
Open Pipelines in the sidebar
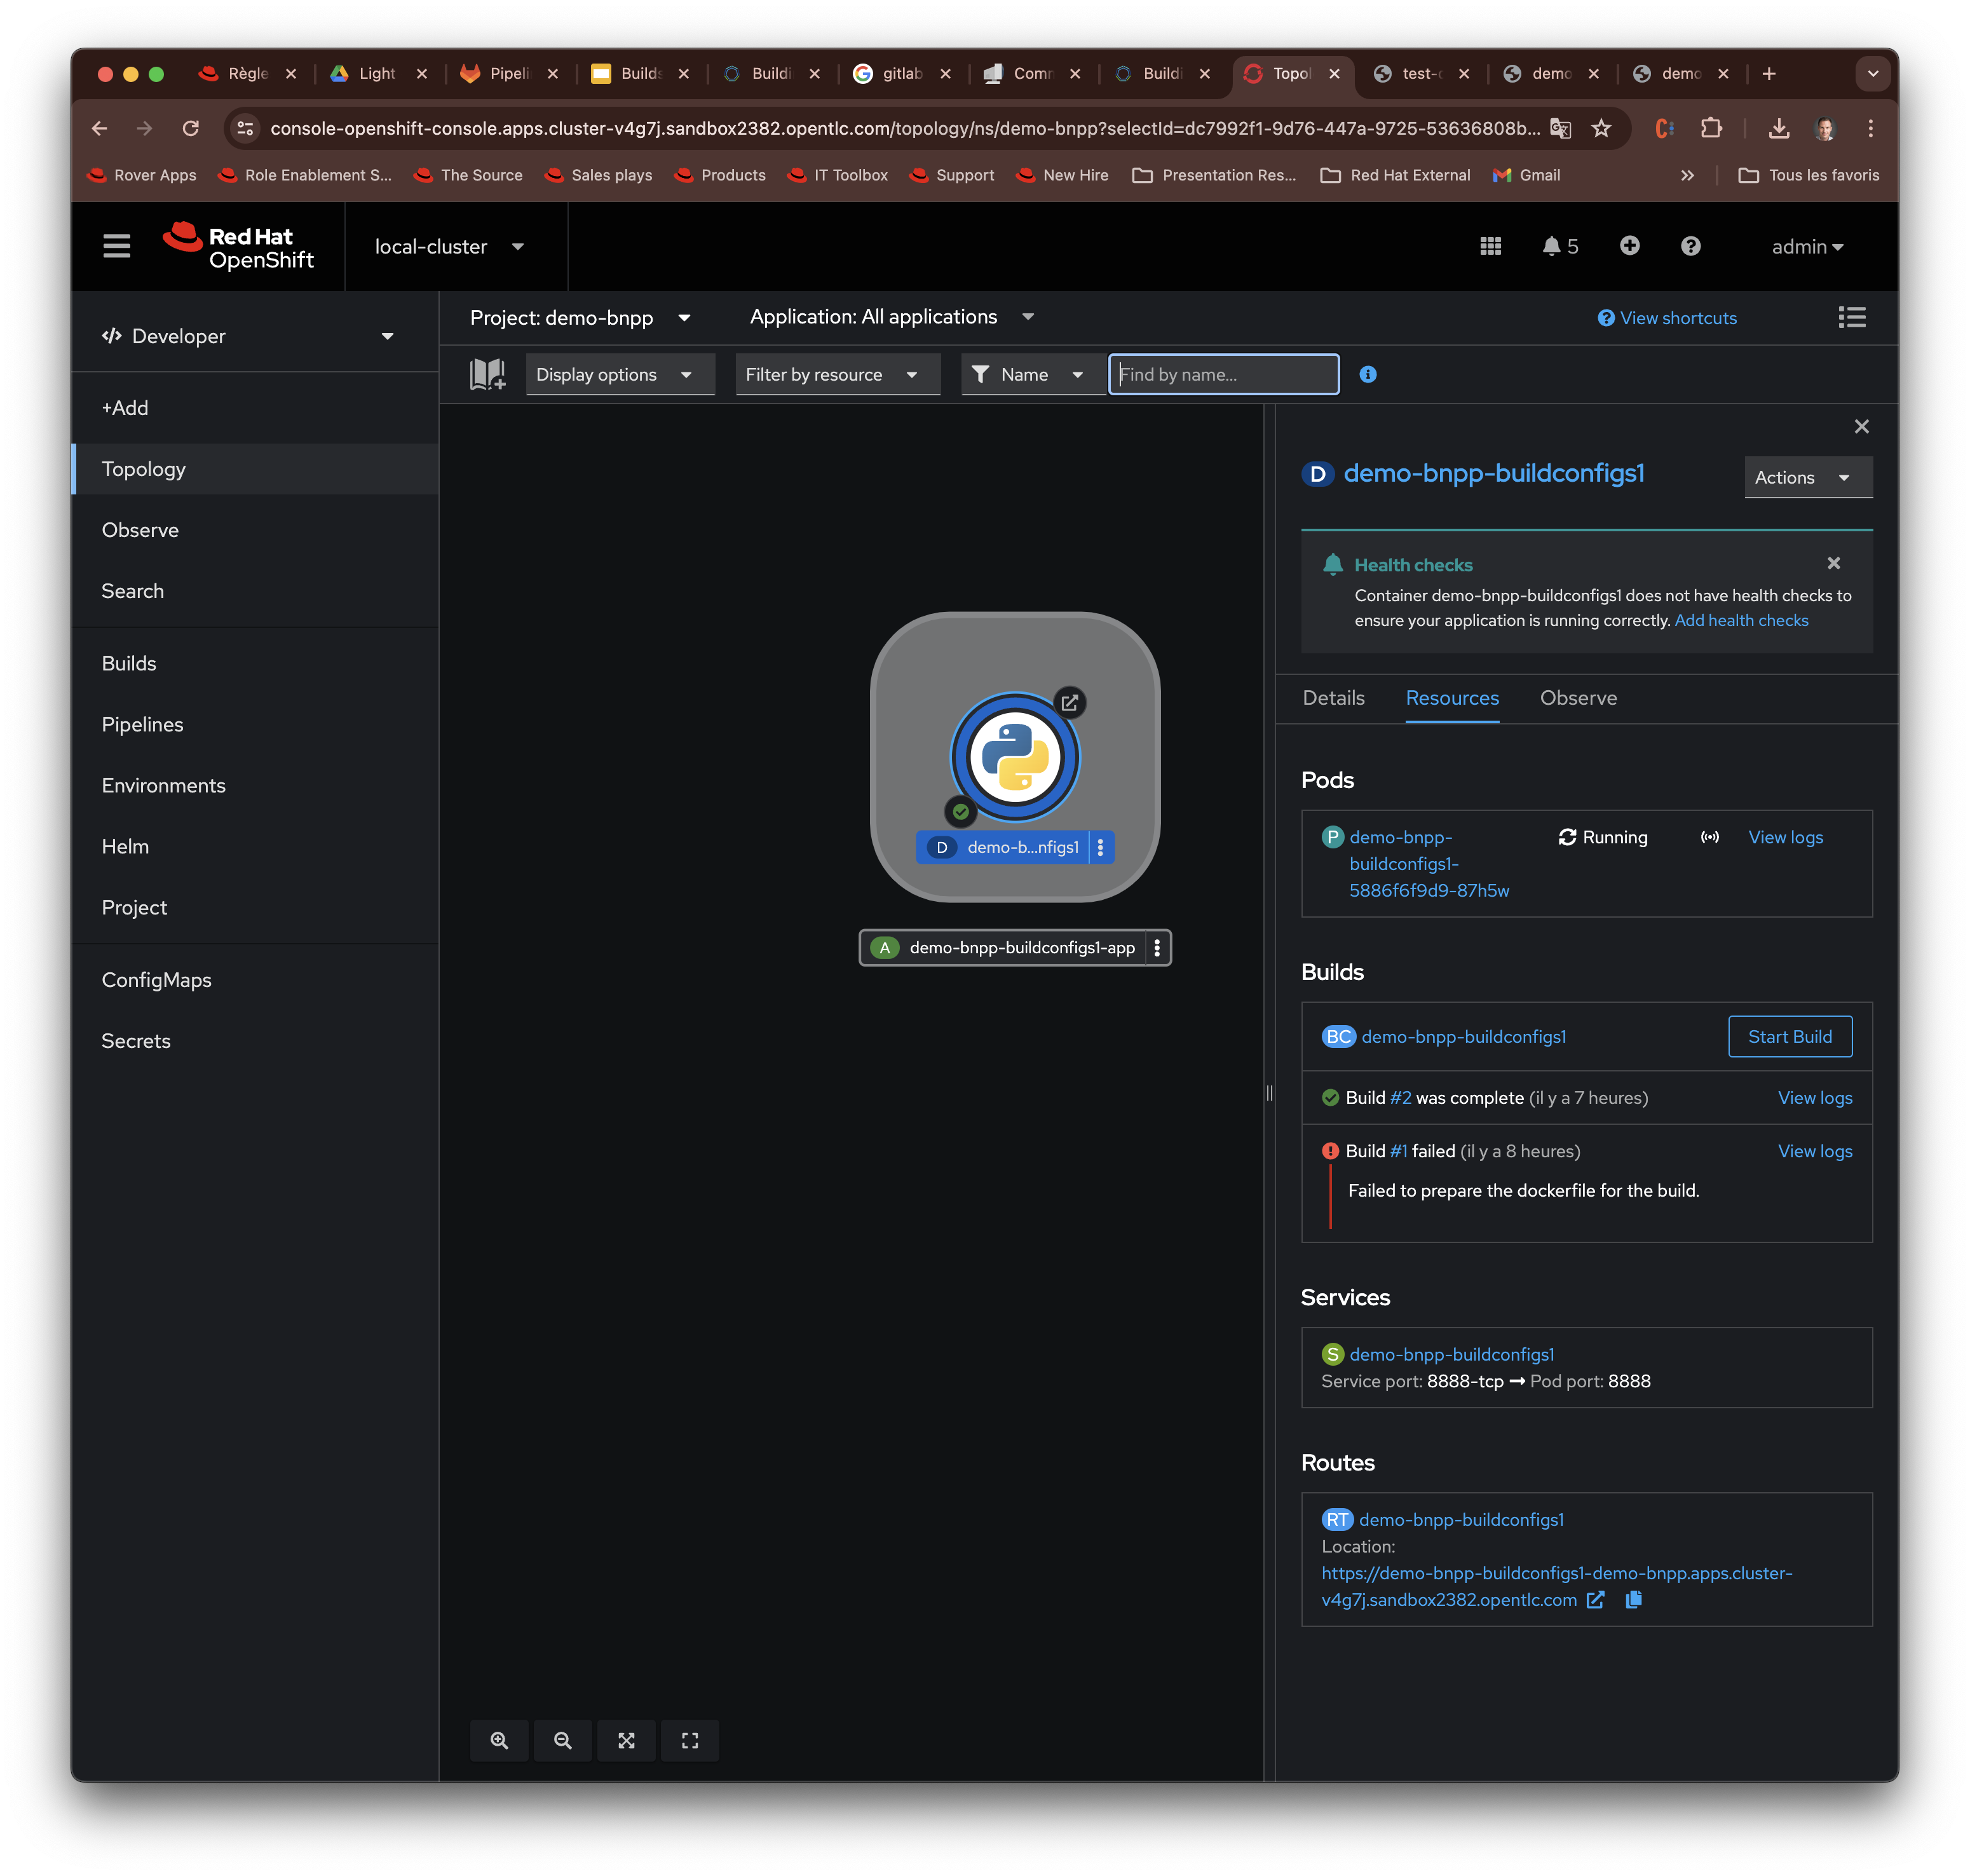pos(143,725)
